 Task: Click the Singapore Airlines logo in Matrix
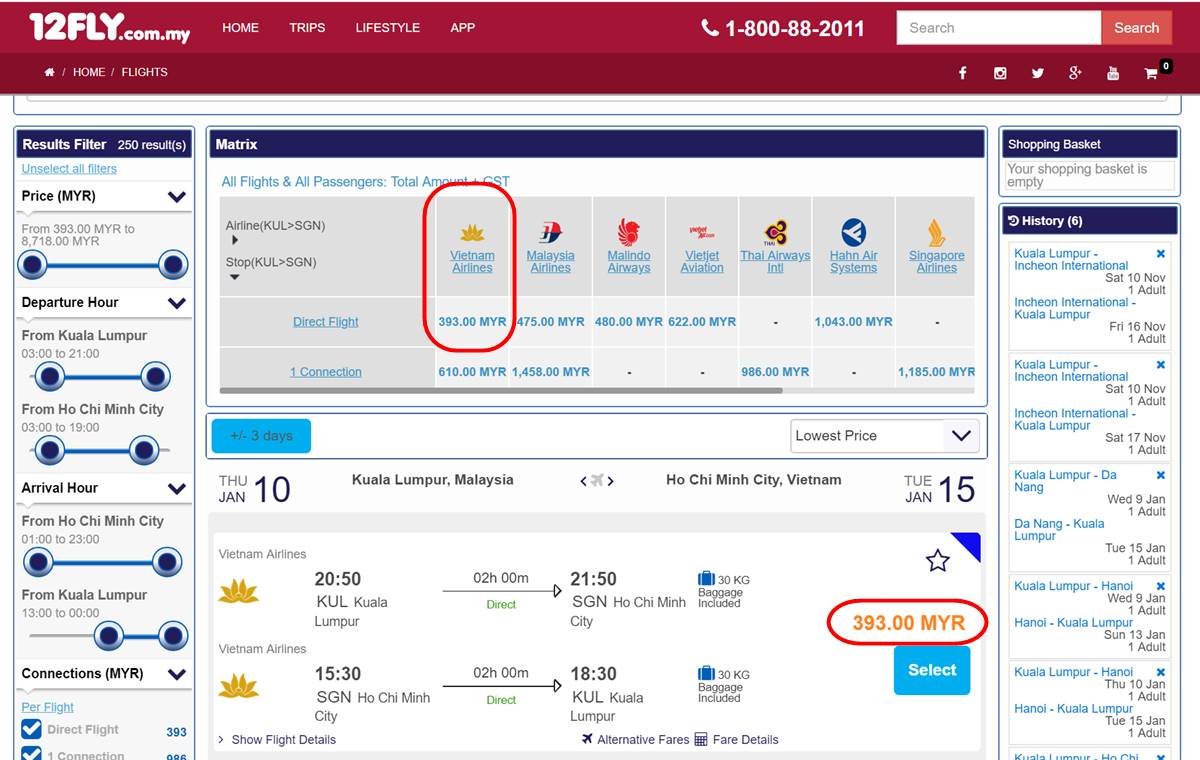click(937, 233)
